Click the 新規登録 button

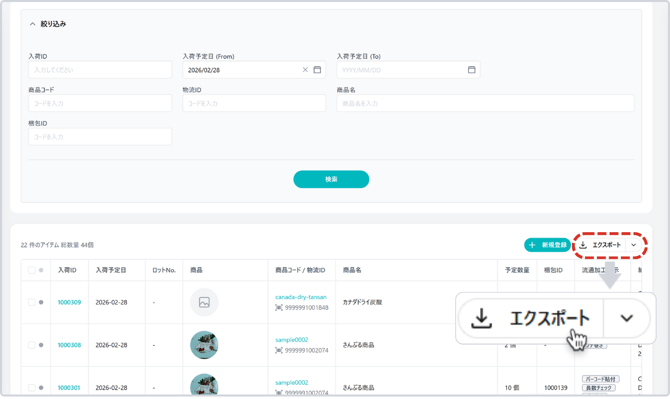click(x=547, y=245)
